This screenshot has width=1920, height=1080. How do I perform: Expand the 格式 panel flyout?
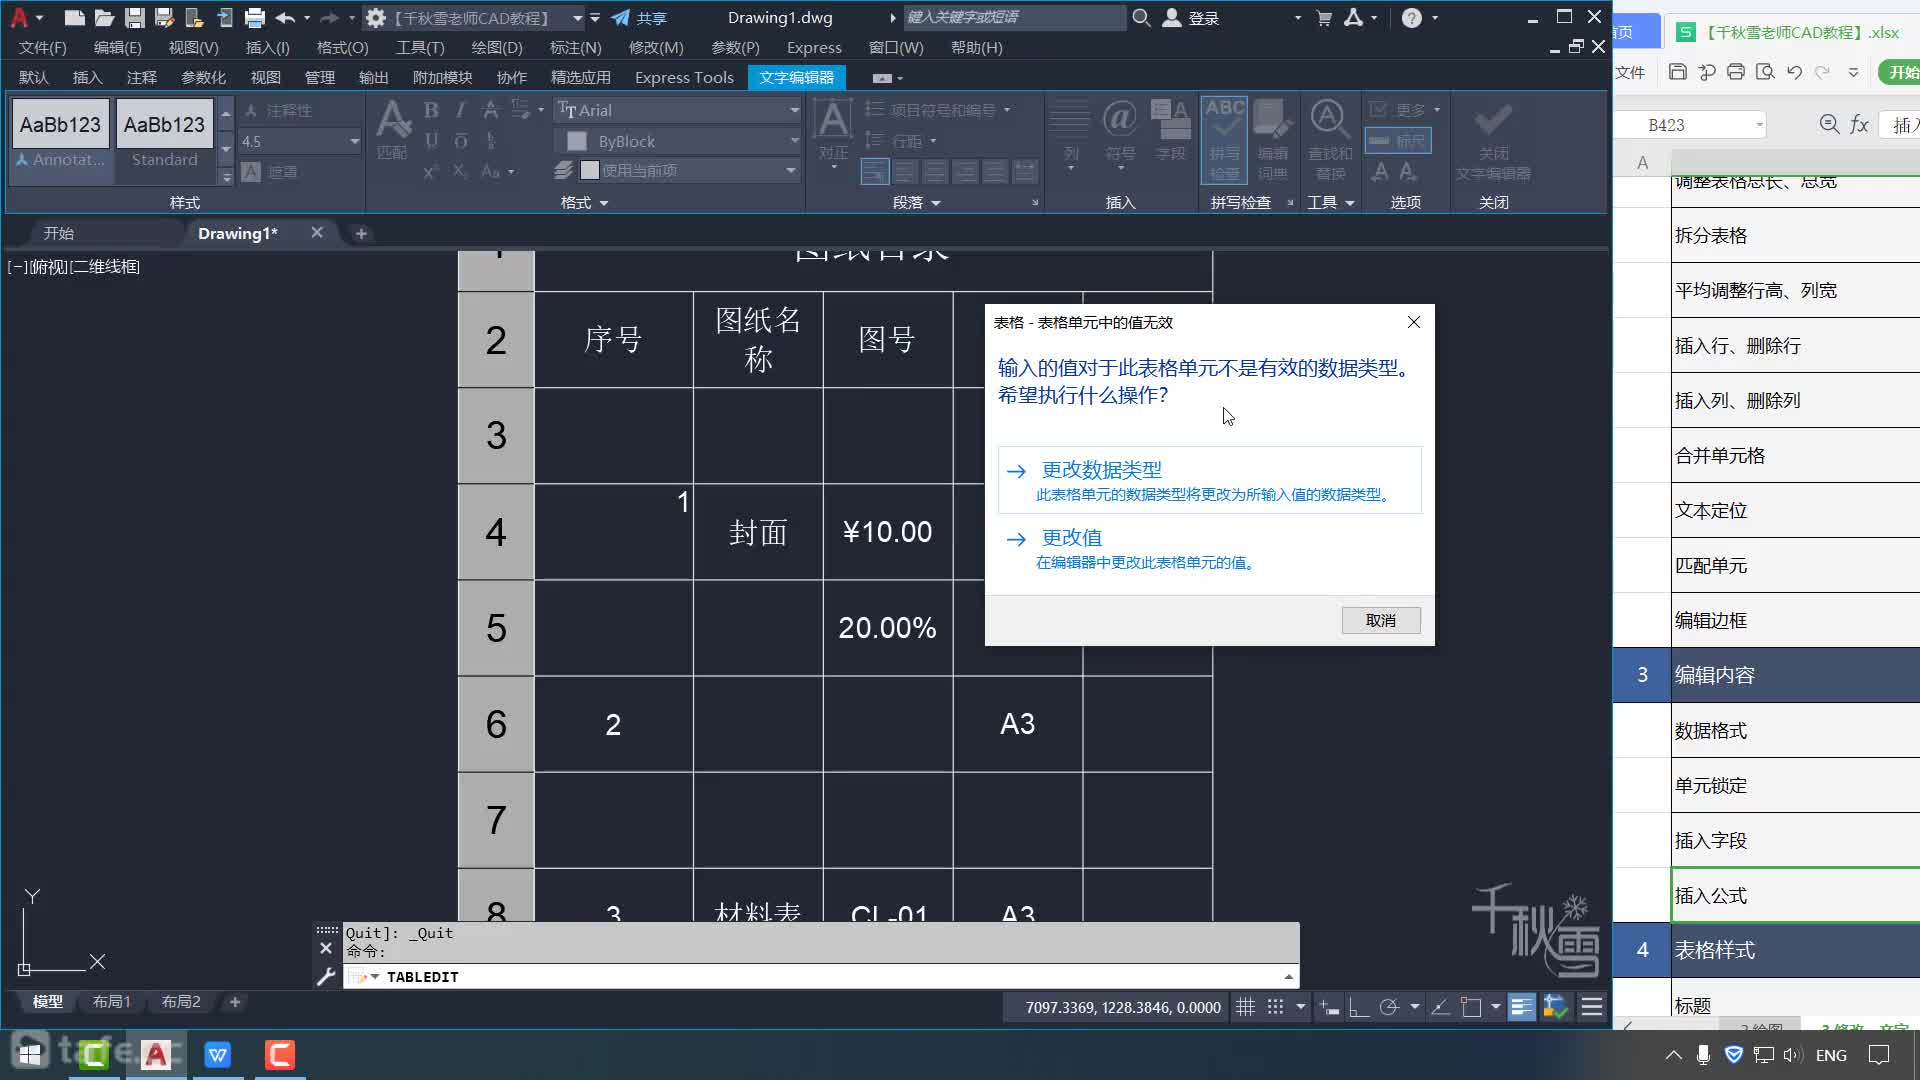click(585, 203)
